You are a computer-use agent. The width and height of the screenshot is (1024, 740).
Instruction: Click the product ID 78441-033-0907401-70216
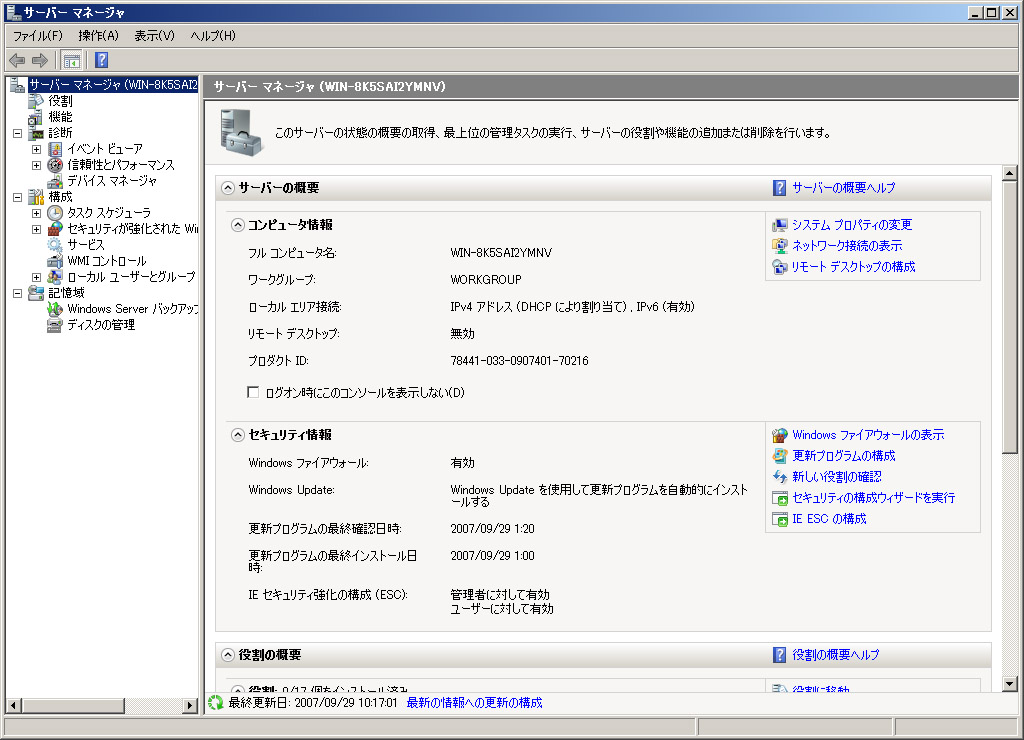519,361
